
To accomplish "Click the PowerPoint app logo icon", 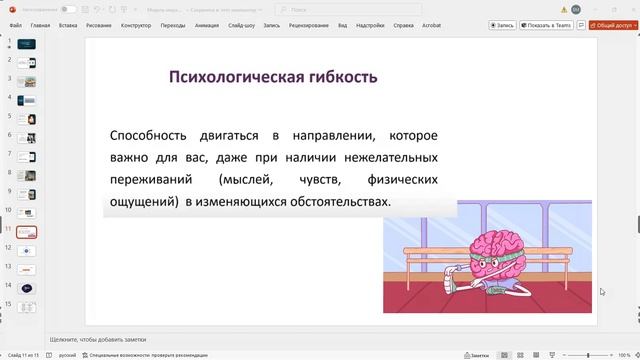I will tap(12, 9).
